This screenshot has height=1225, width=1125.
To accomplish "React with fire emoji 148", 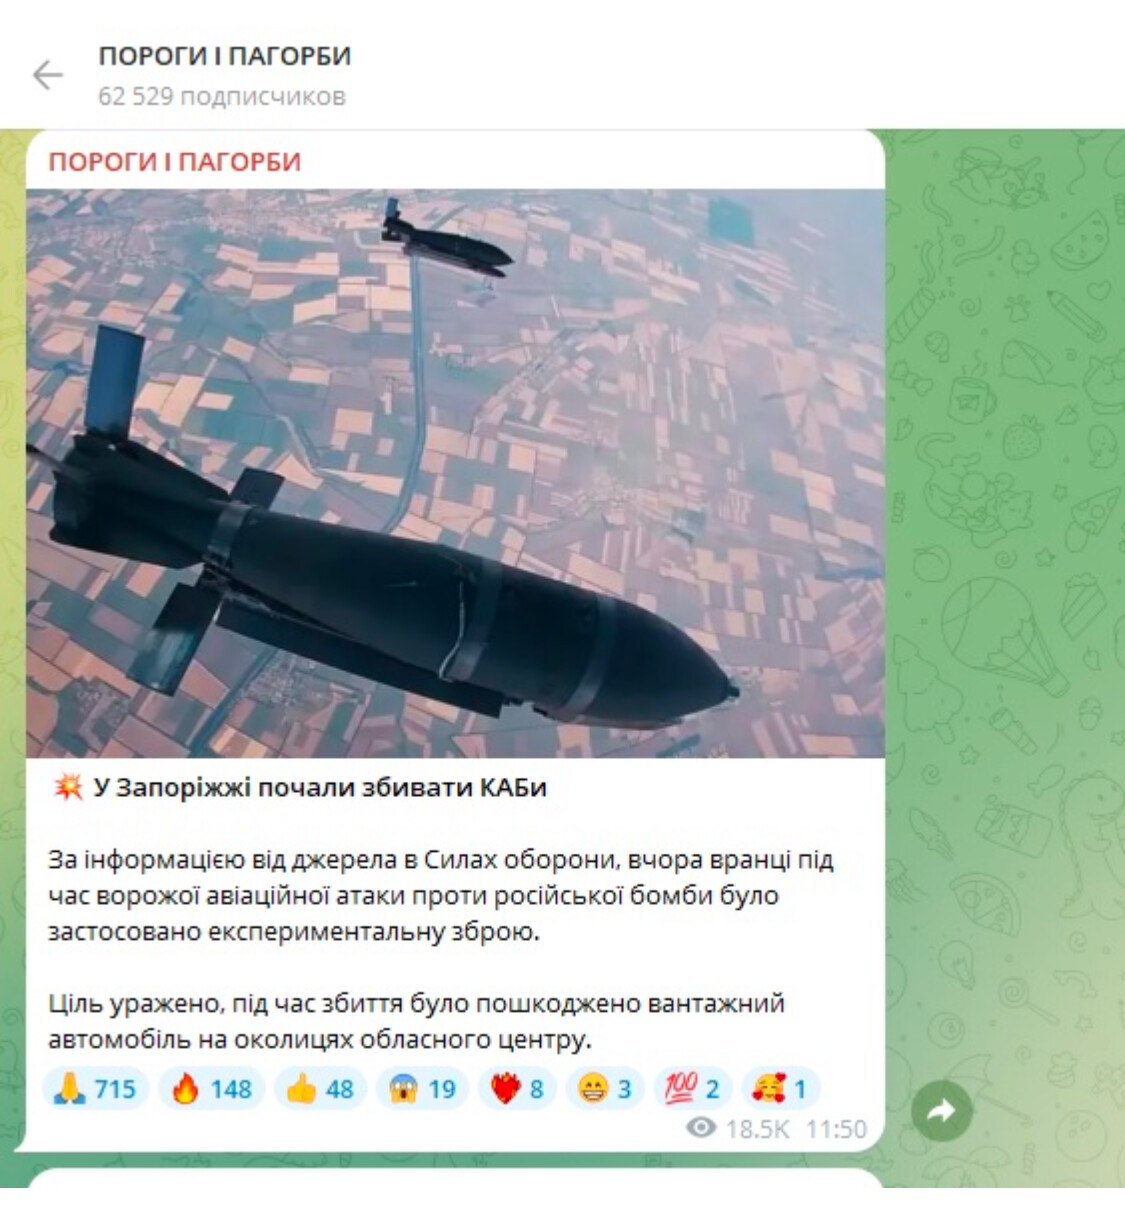I will [211, 1088].
